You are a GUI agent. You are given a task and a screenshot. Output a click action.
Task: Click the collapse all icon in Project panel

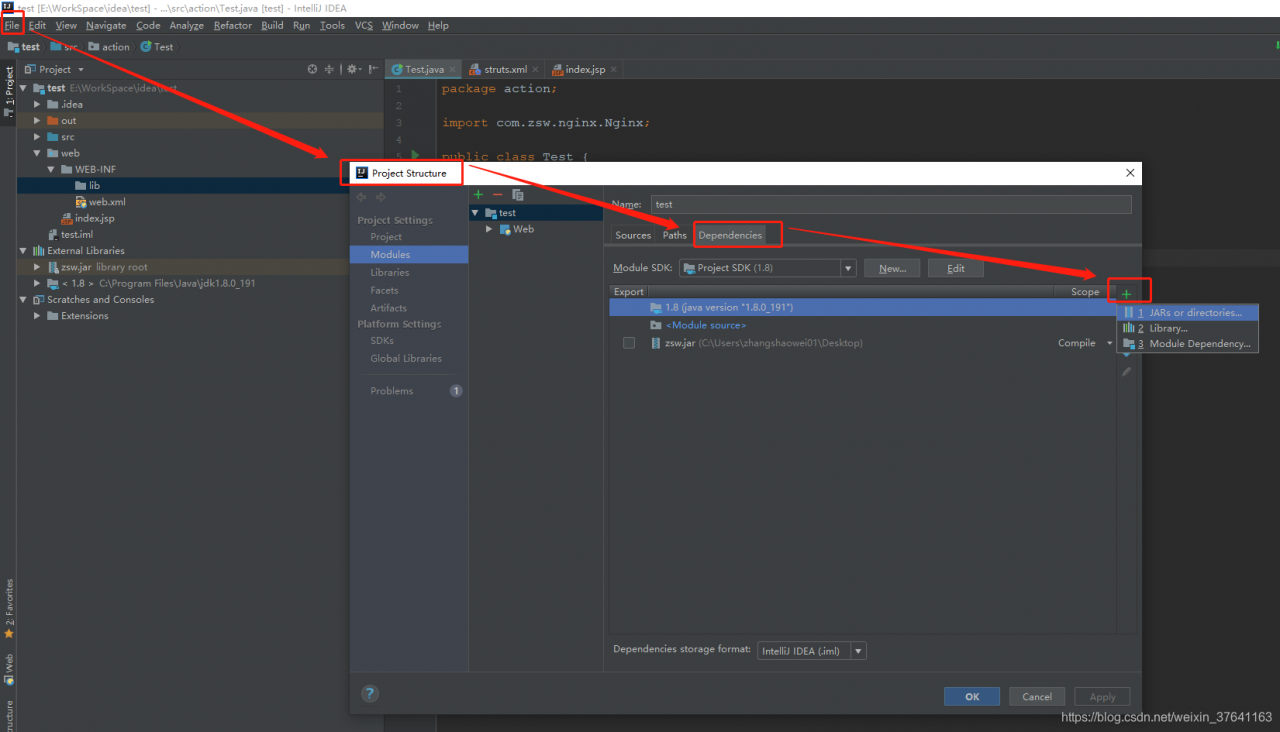330,69
